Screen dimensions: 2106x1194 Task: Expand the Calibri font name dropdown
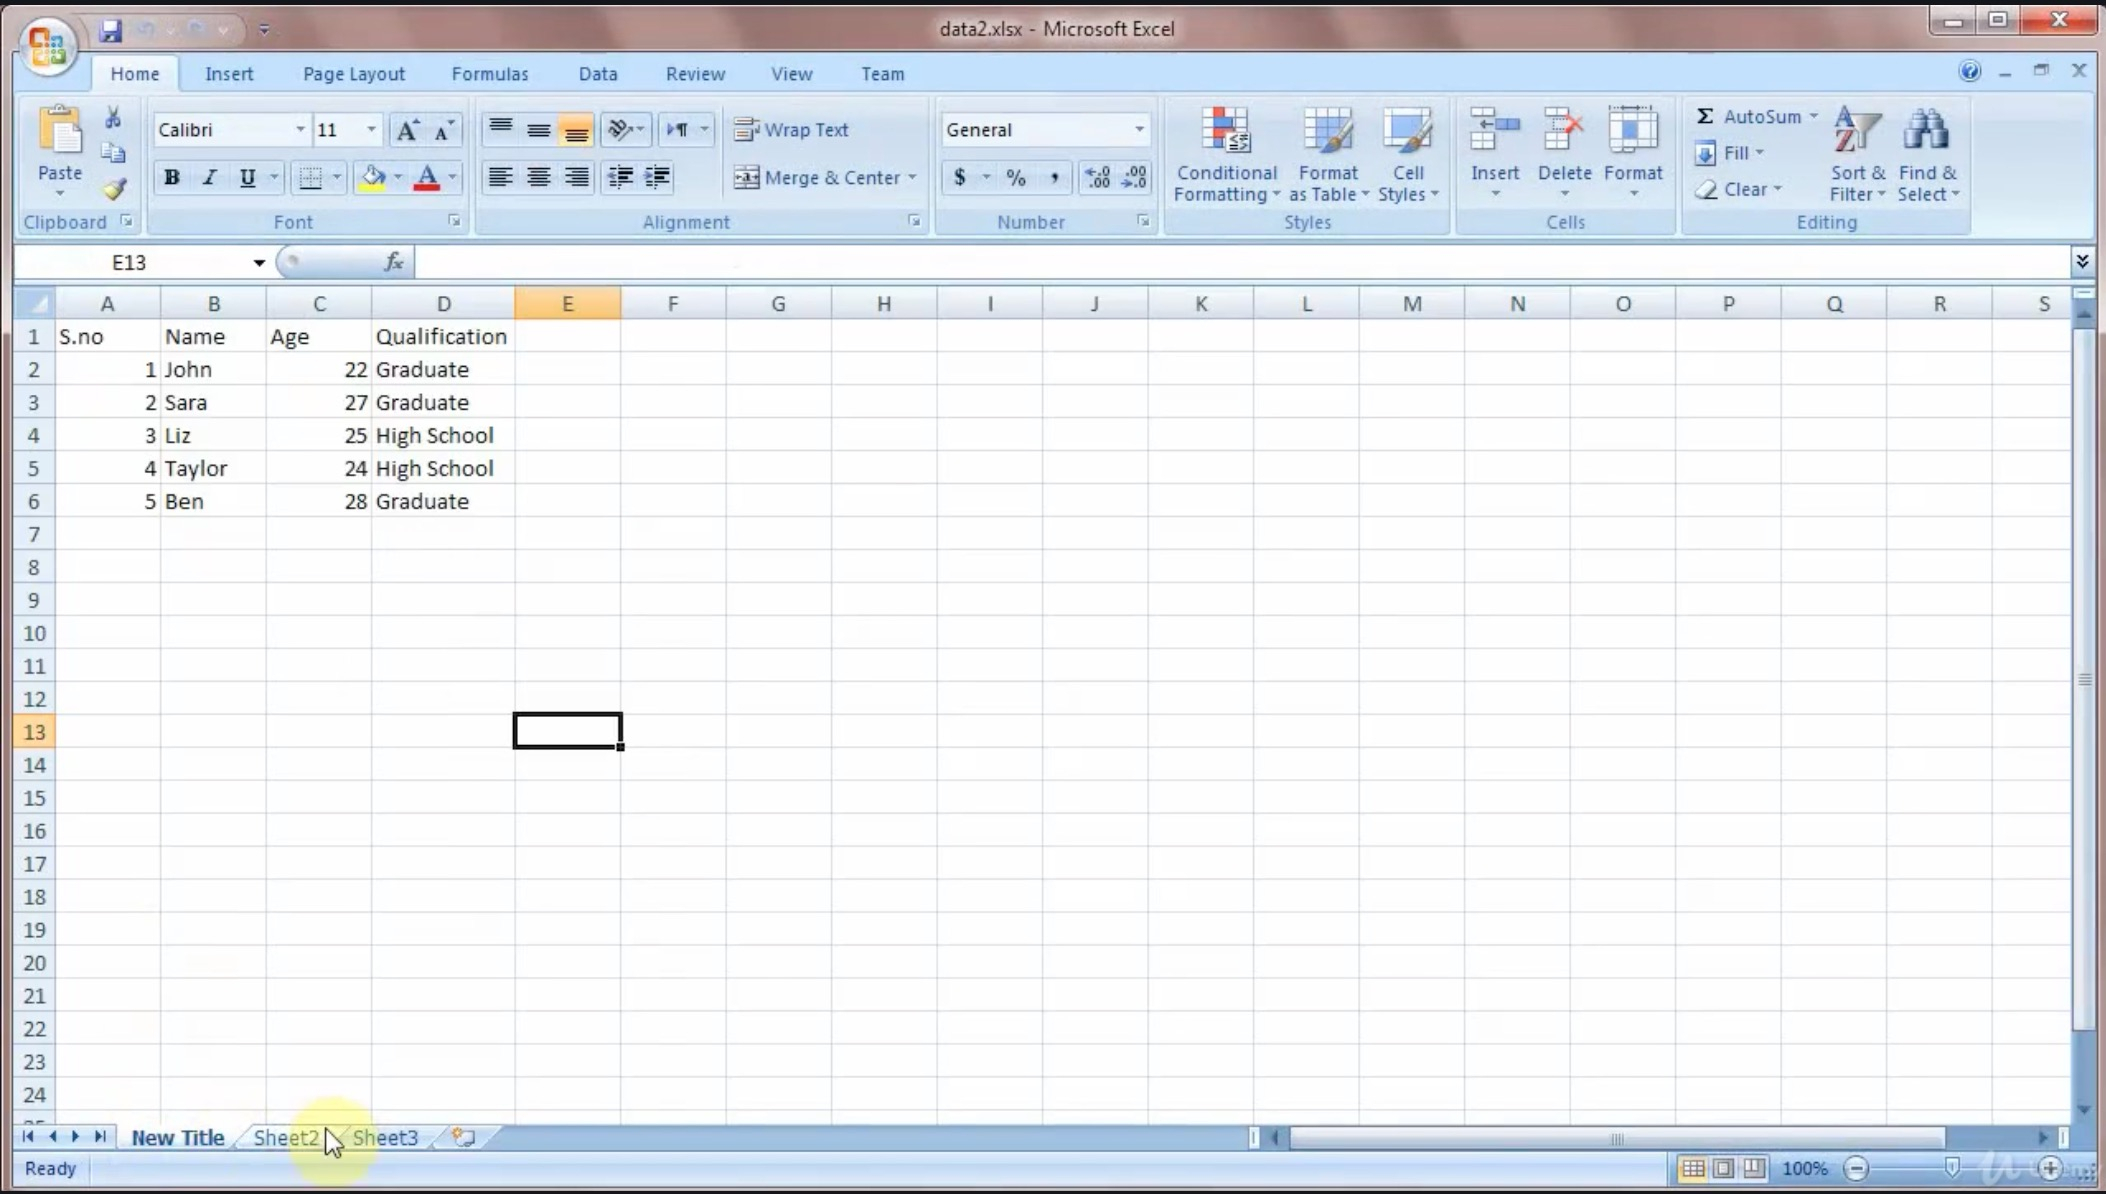click(299, 130)
